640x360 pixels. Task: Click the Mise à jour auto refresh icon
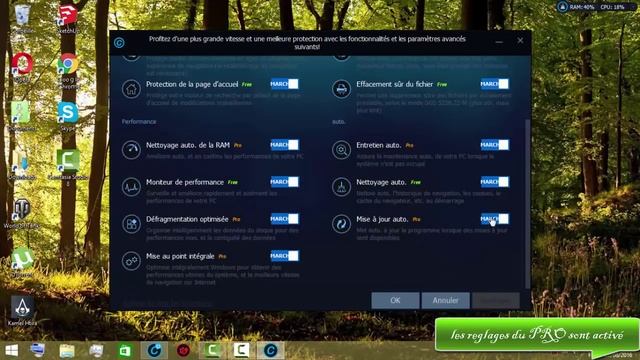click(x=341, y=224)
